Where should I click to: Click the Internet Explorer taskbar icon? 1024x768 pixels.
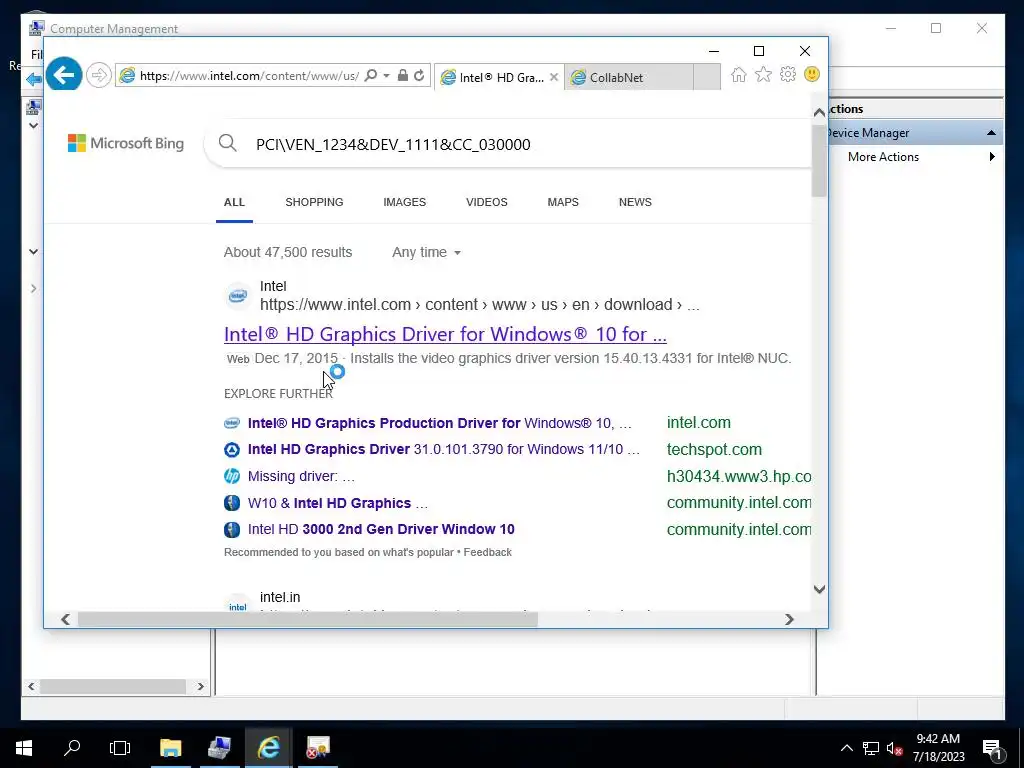268,748
